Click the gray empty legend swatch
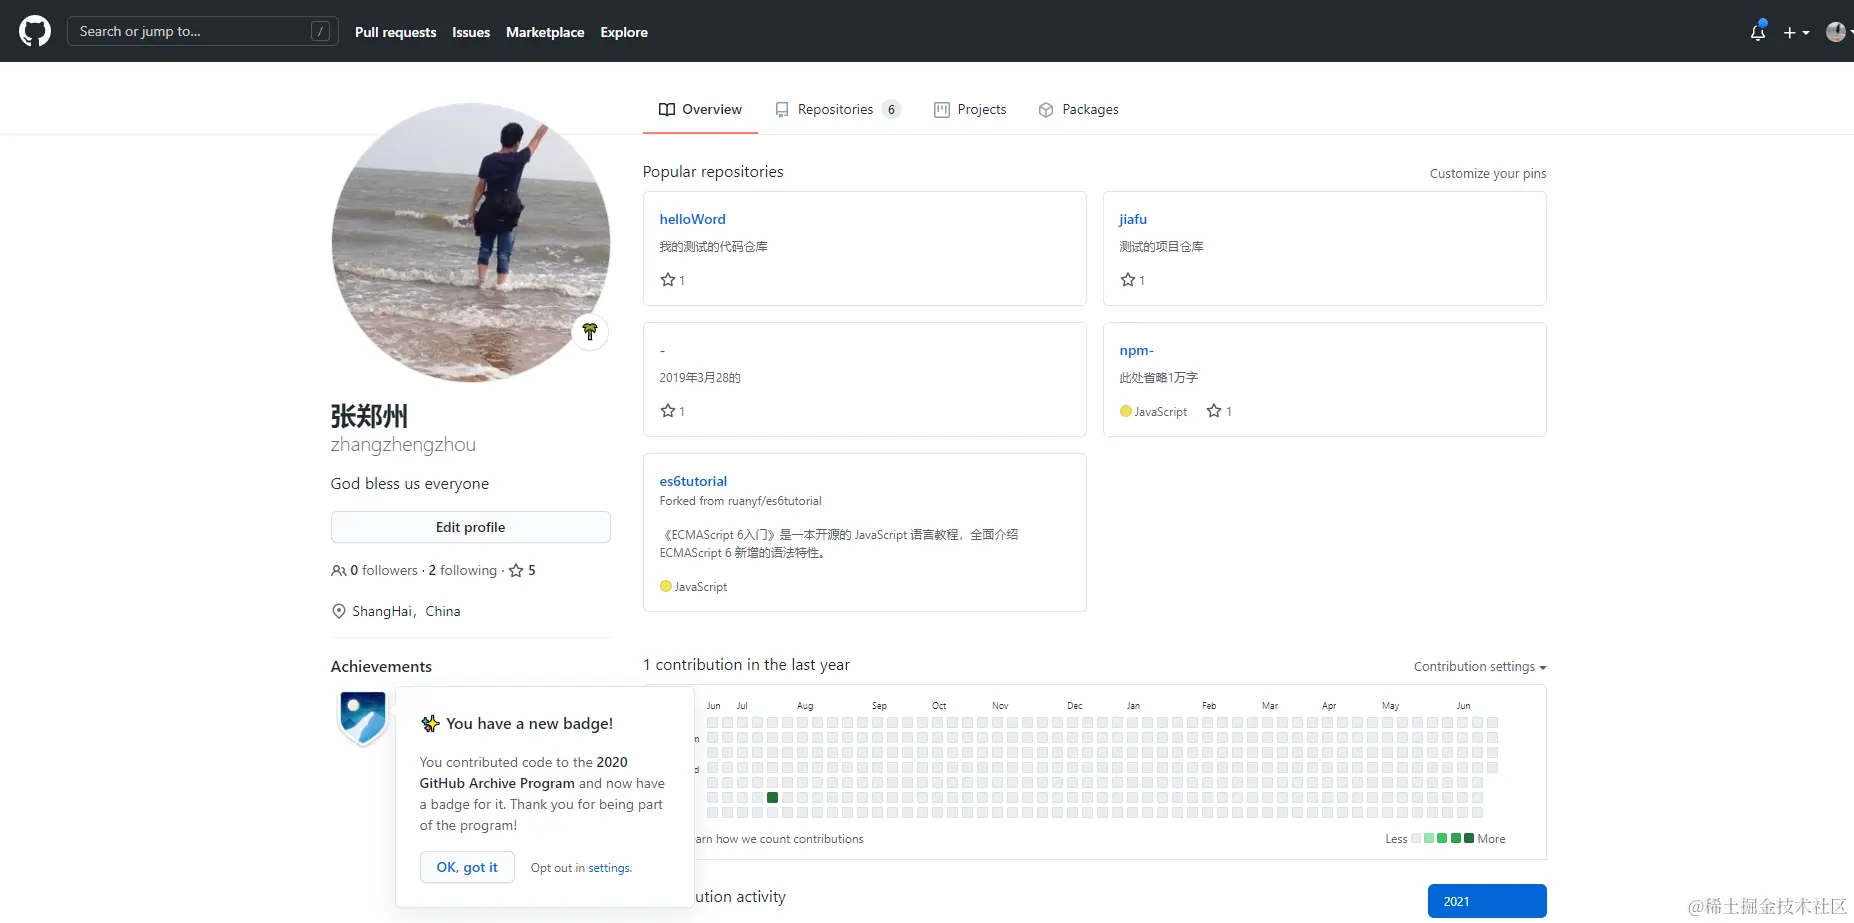The image size is (1854, 923). pos(1416,838)
